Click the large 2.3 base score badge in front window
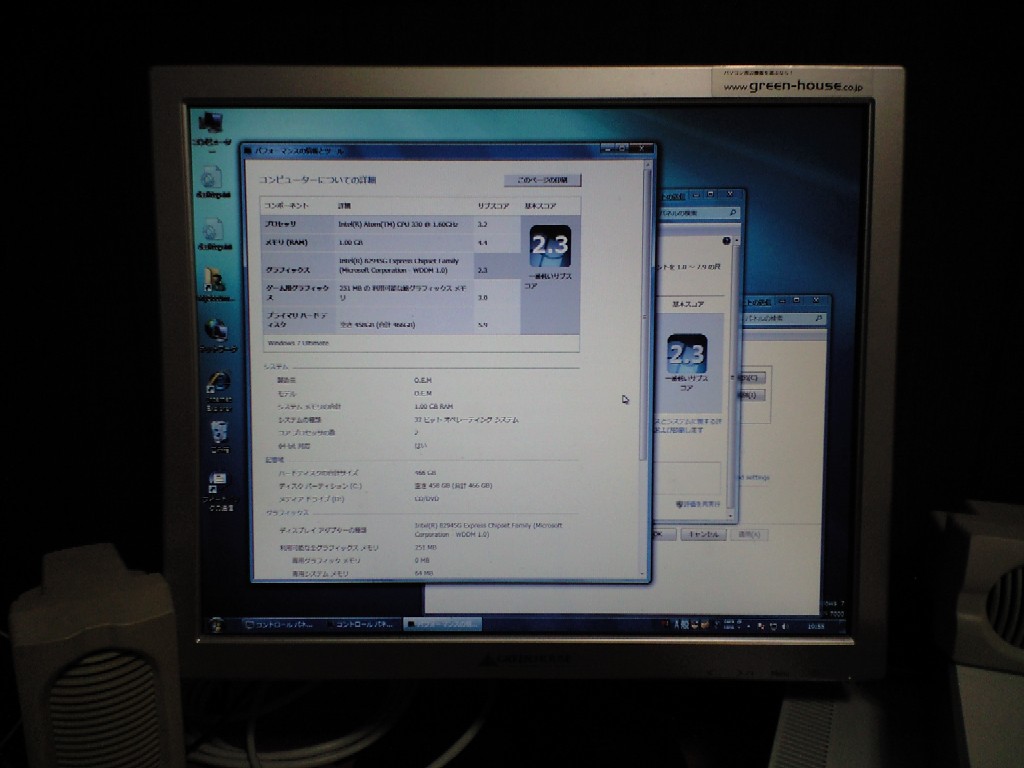 [550, 246]
